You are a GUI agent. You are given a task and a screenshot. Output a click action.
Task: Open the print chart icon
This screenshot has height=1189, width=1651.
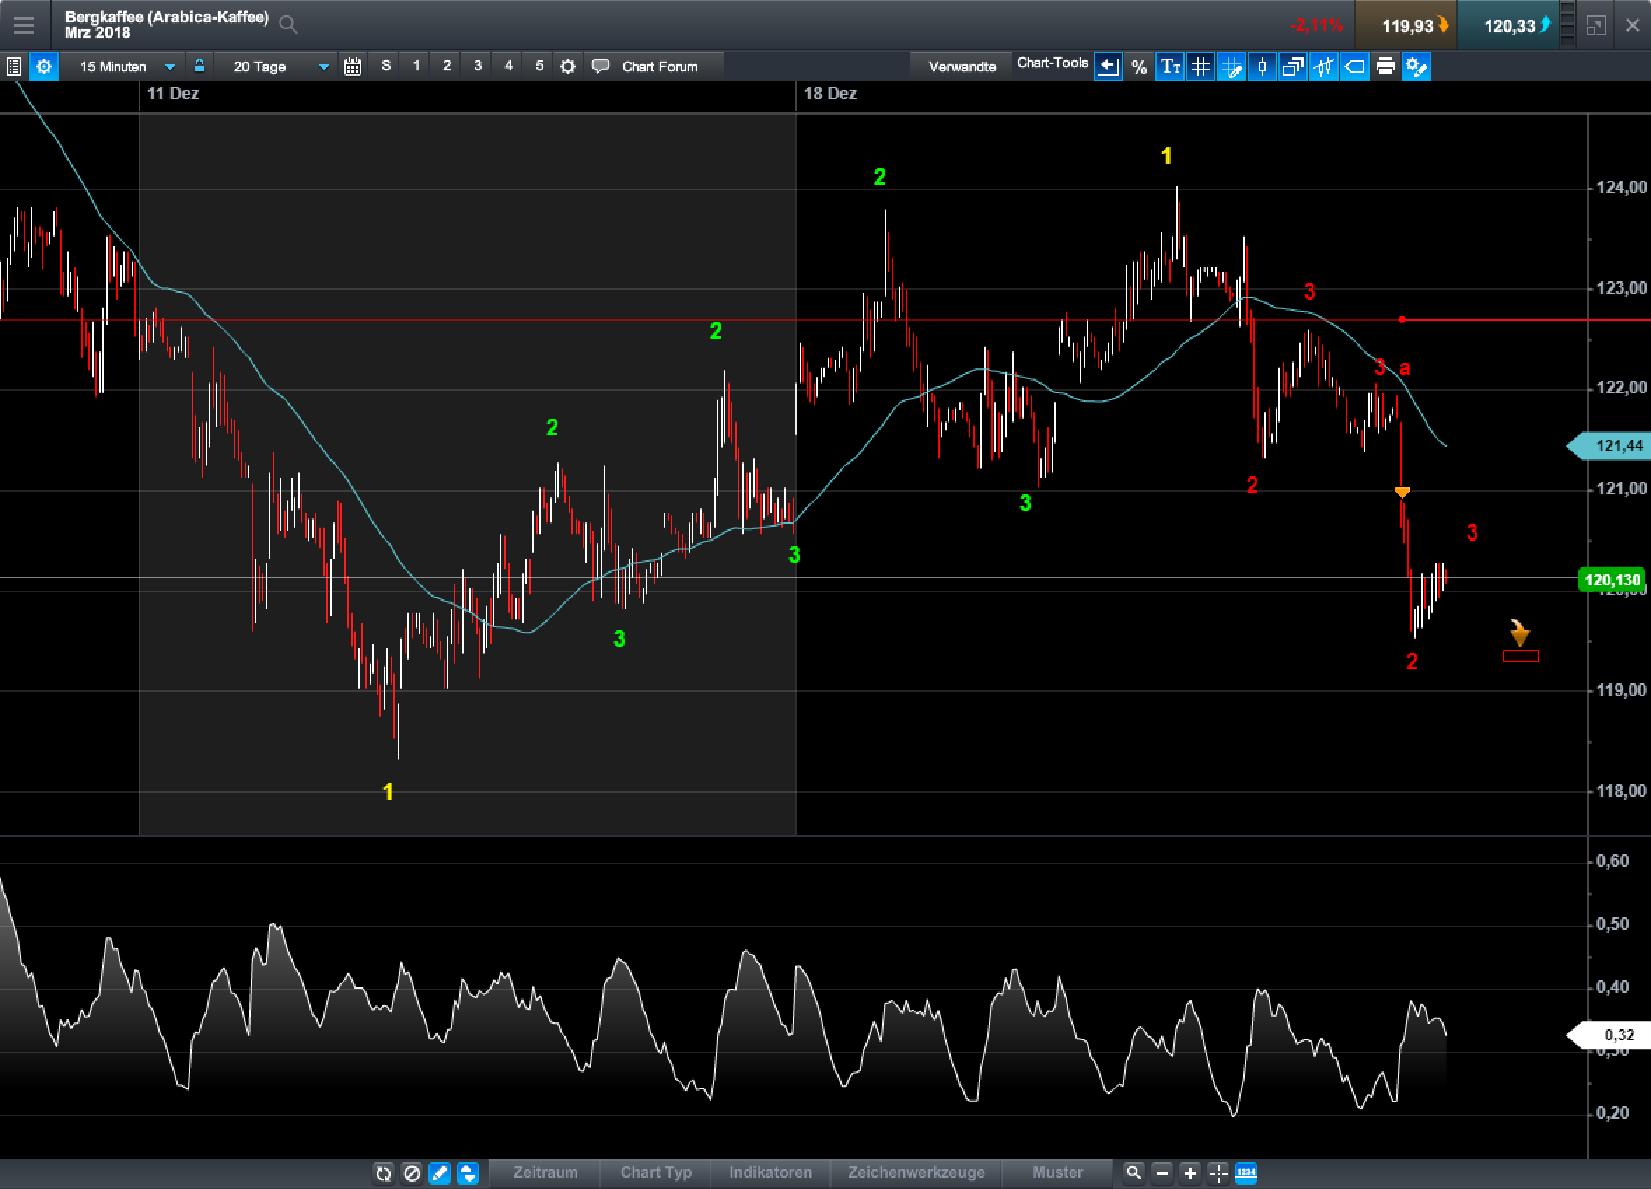pyautogui.click(x=1385, y=67)
